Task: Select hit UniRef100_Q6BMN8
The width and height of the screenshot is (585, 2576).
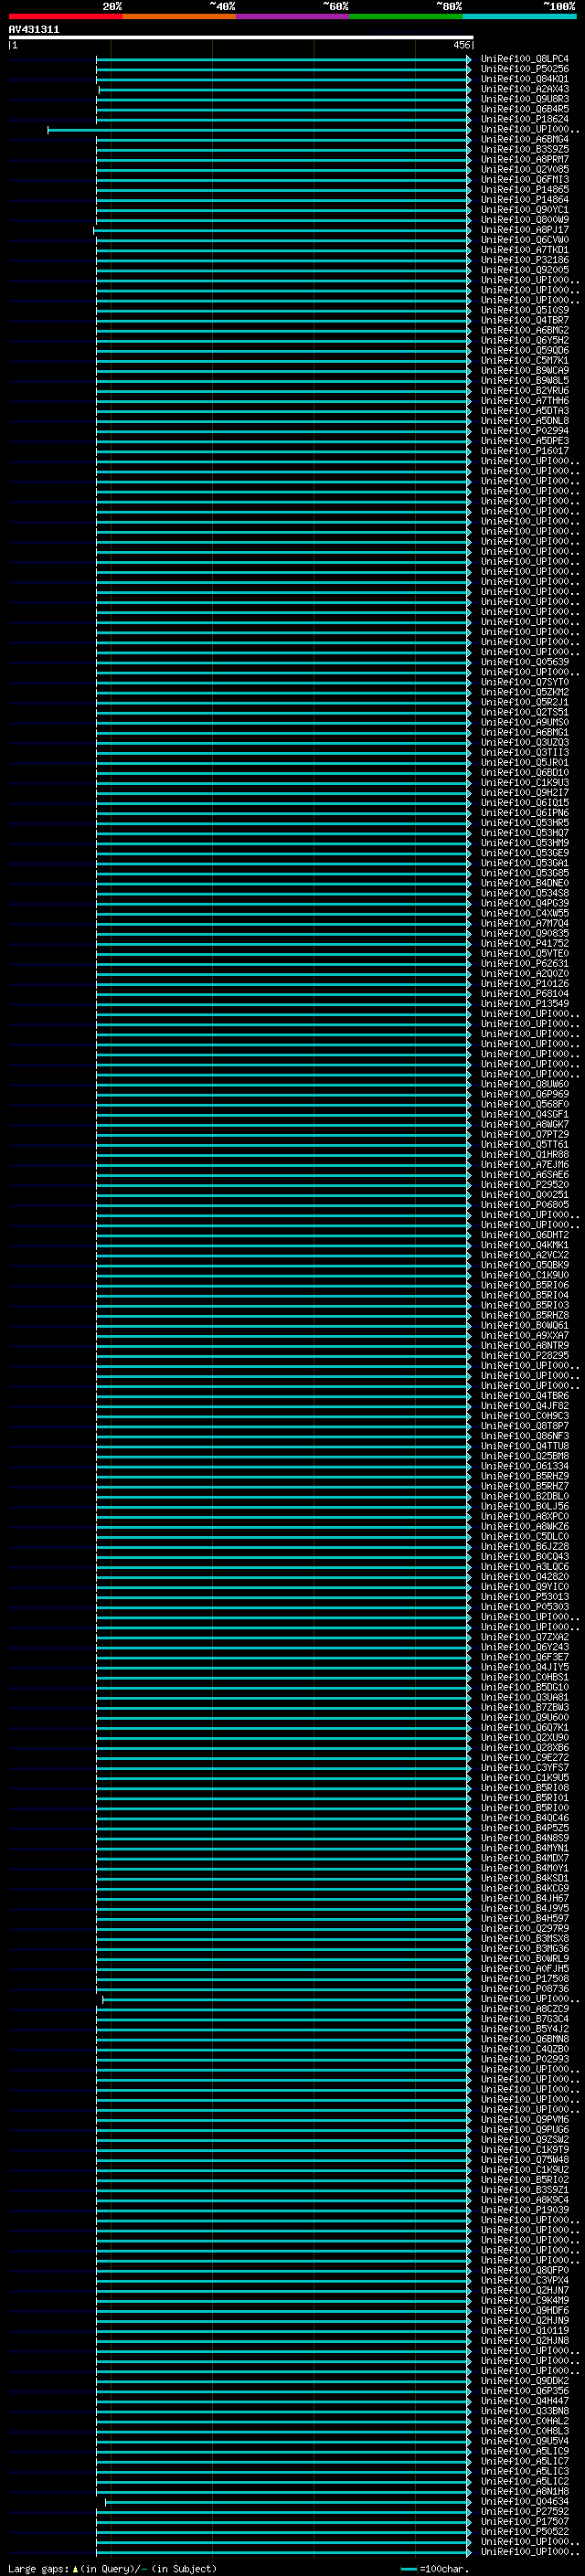Action: pyautogui.click(x=525, y=2038)
